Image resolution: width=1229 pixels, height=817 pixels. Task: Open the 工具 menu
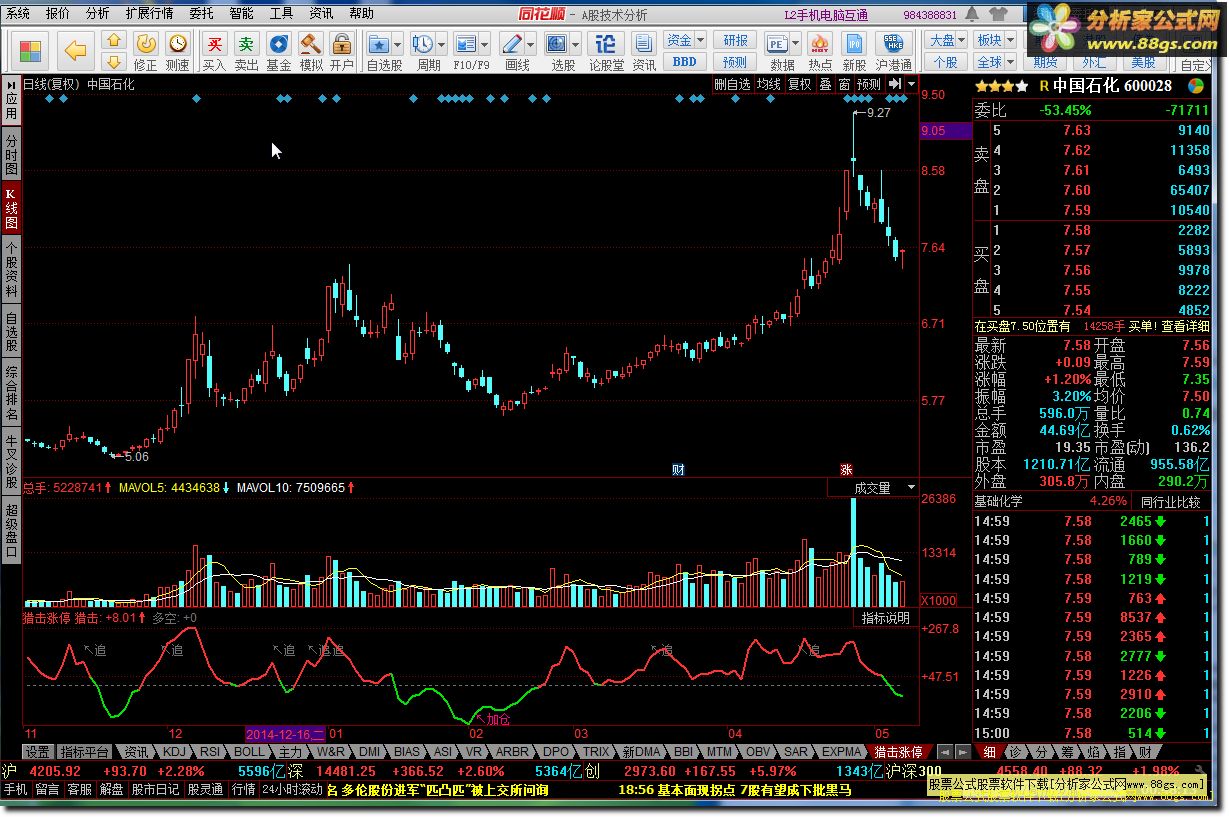pyautogui.click(x=281, y=14)
